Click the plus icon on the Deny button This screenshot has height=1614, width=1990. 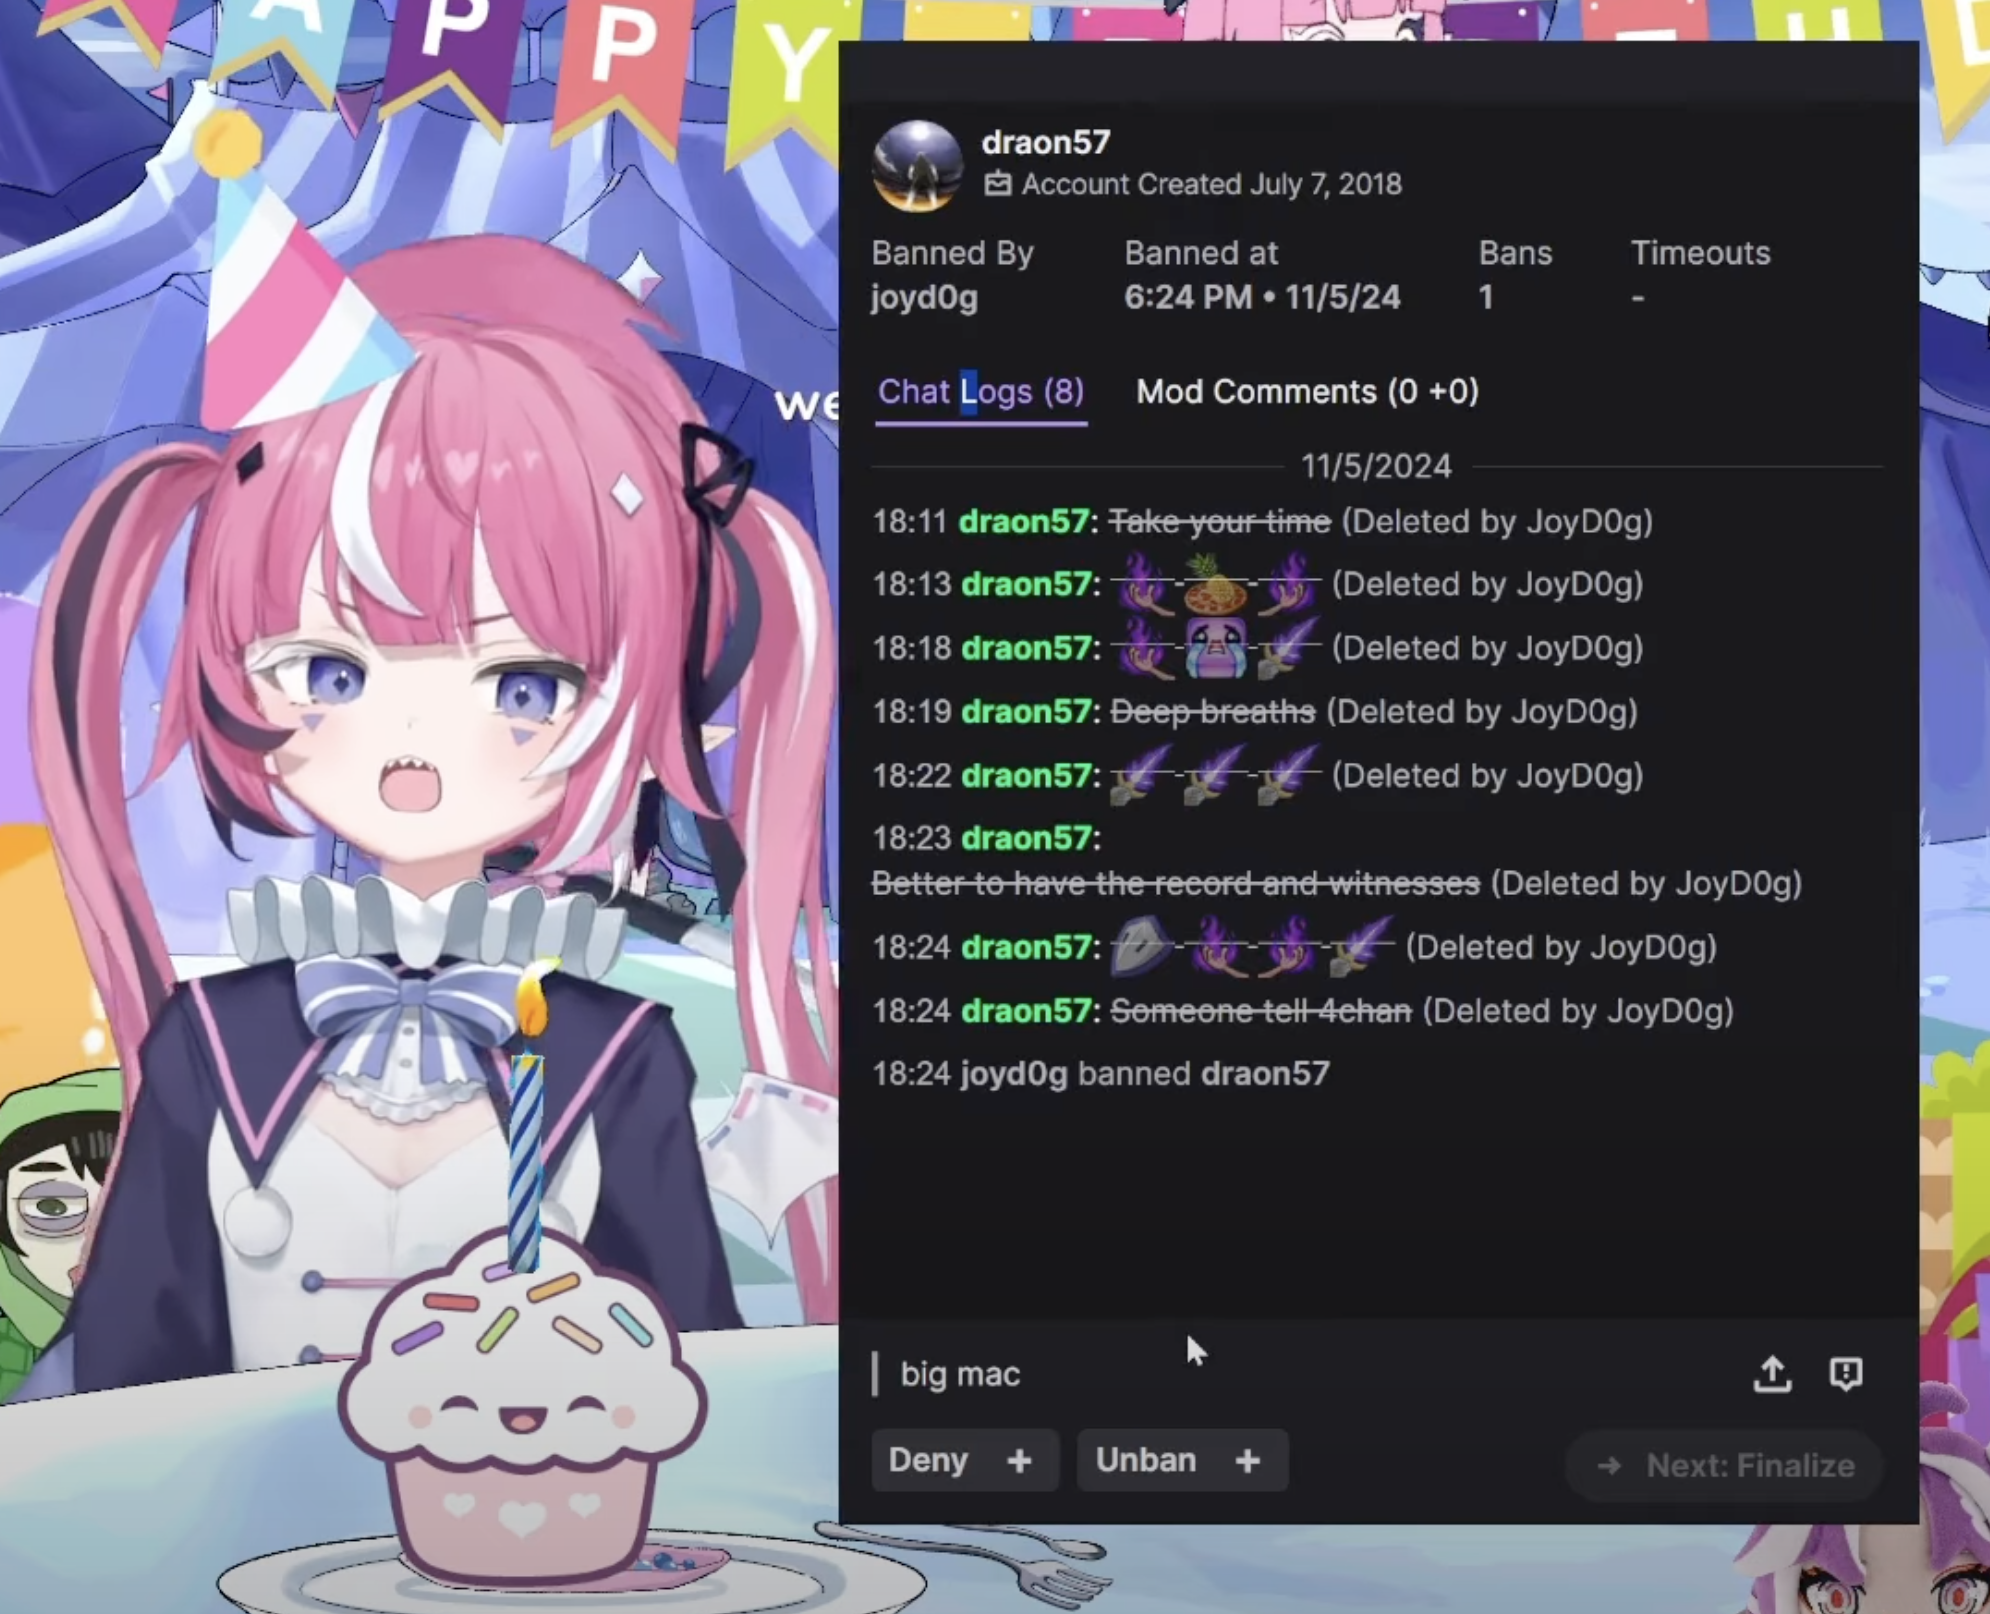pos(1019,1461)
